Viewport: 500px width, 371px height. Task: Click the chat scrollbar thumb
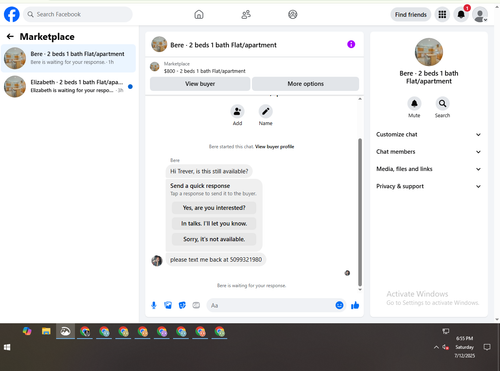[360, 212]
